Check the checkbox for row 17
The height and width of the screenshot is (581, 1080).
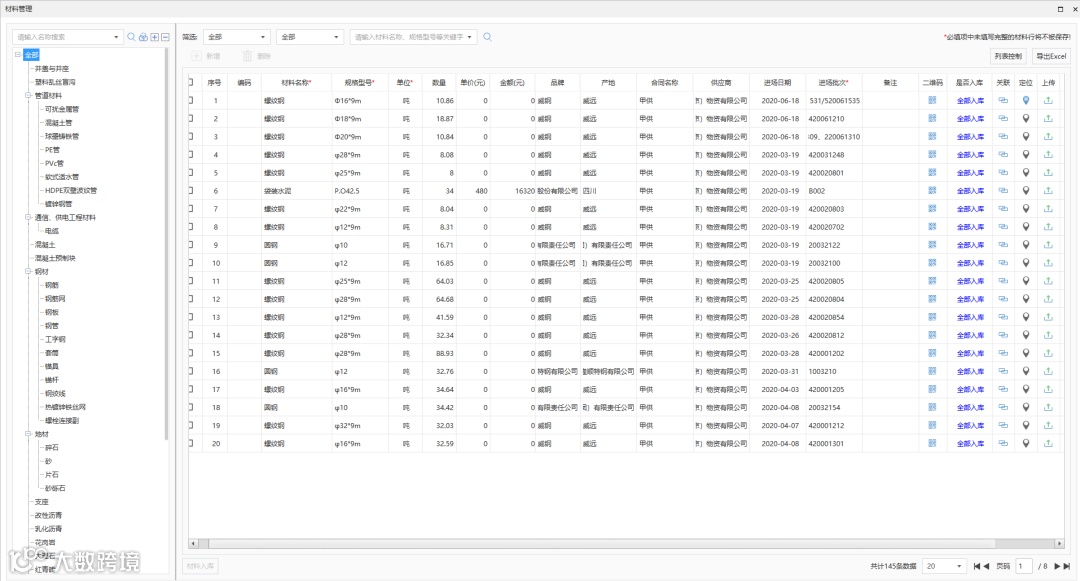click(x=191, y=390)
